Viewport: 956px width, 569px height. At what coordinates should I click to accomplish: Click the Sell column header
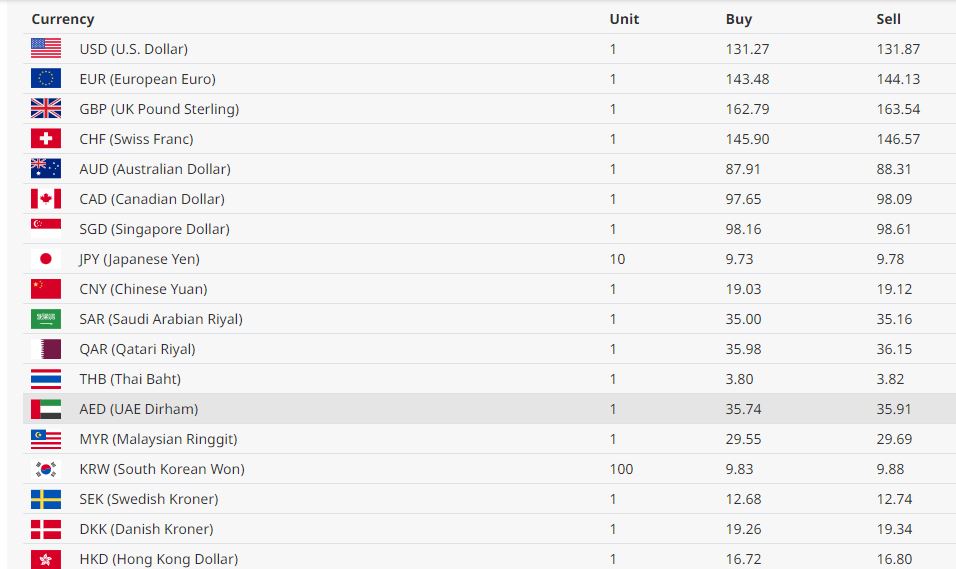(888, 19)
